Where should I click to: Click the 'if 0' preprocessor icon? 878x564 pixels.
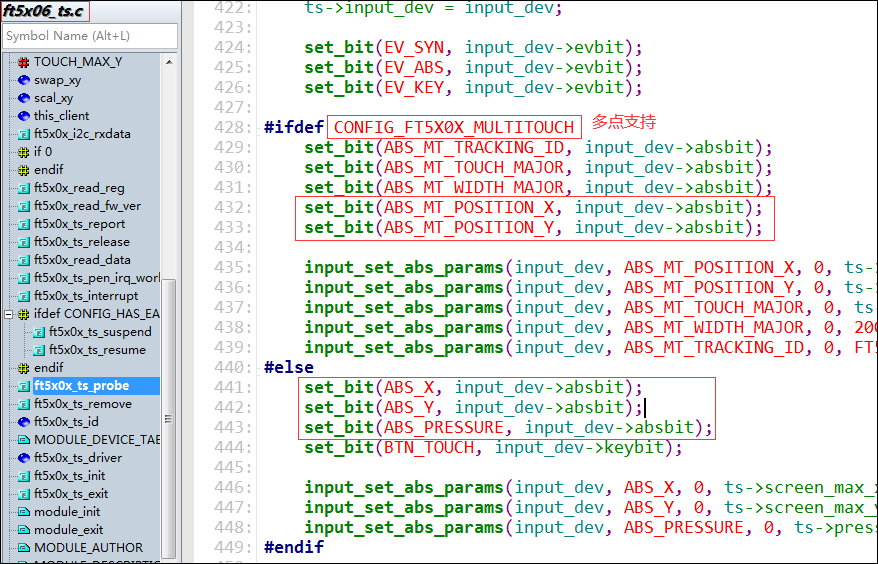pyautogui.click(x=24, y=152)
